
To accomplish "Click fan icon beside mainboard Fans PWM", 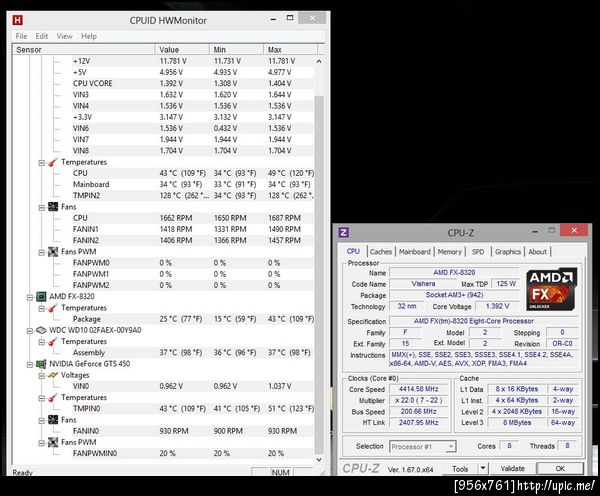I will (x=53, y=252).
